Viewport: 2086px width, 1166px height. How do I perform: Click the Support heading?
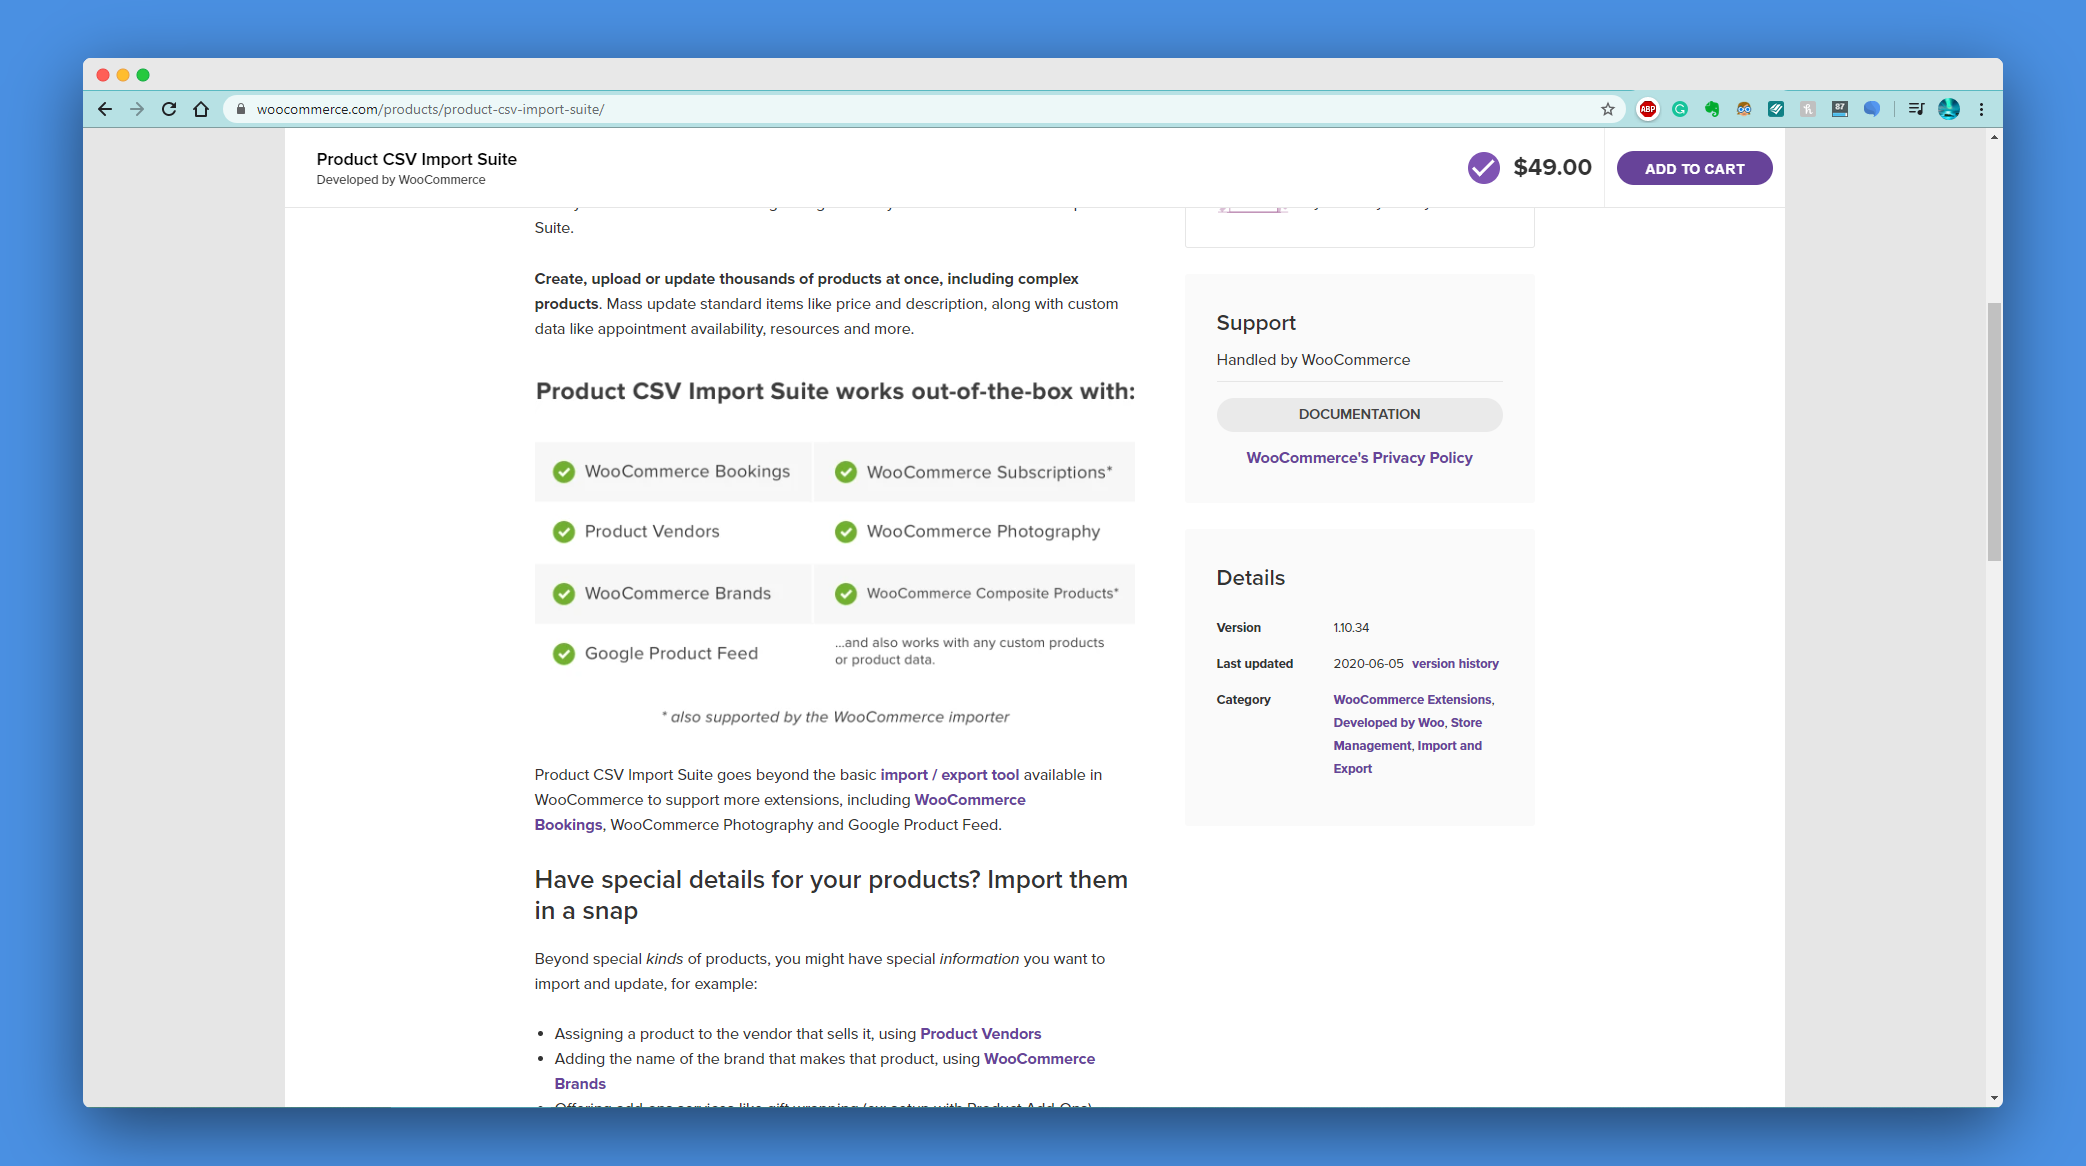tap(1256, 323)
